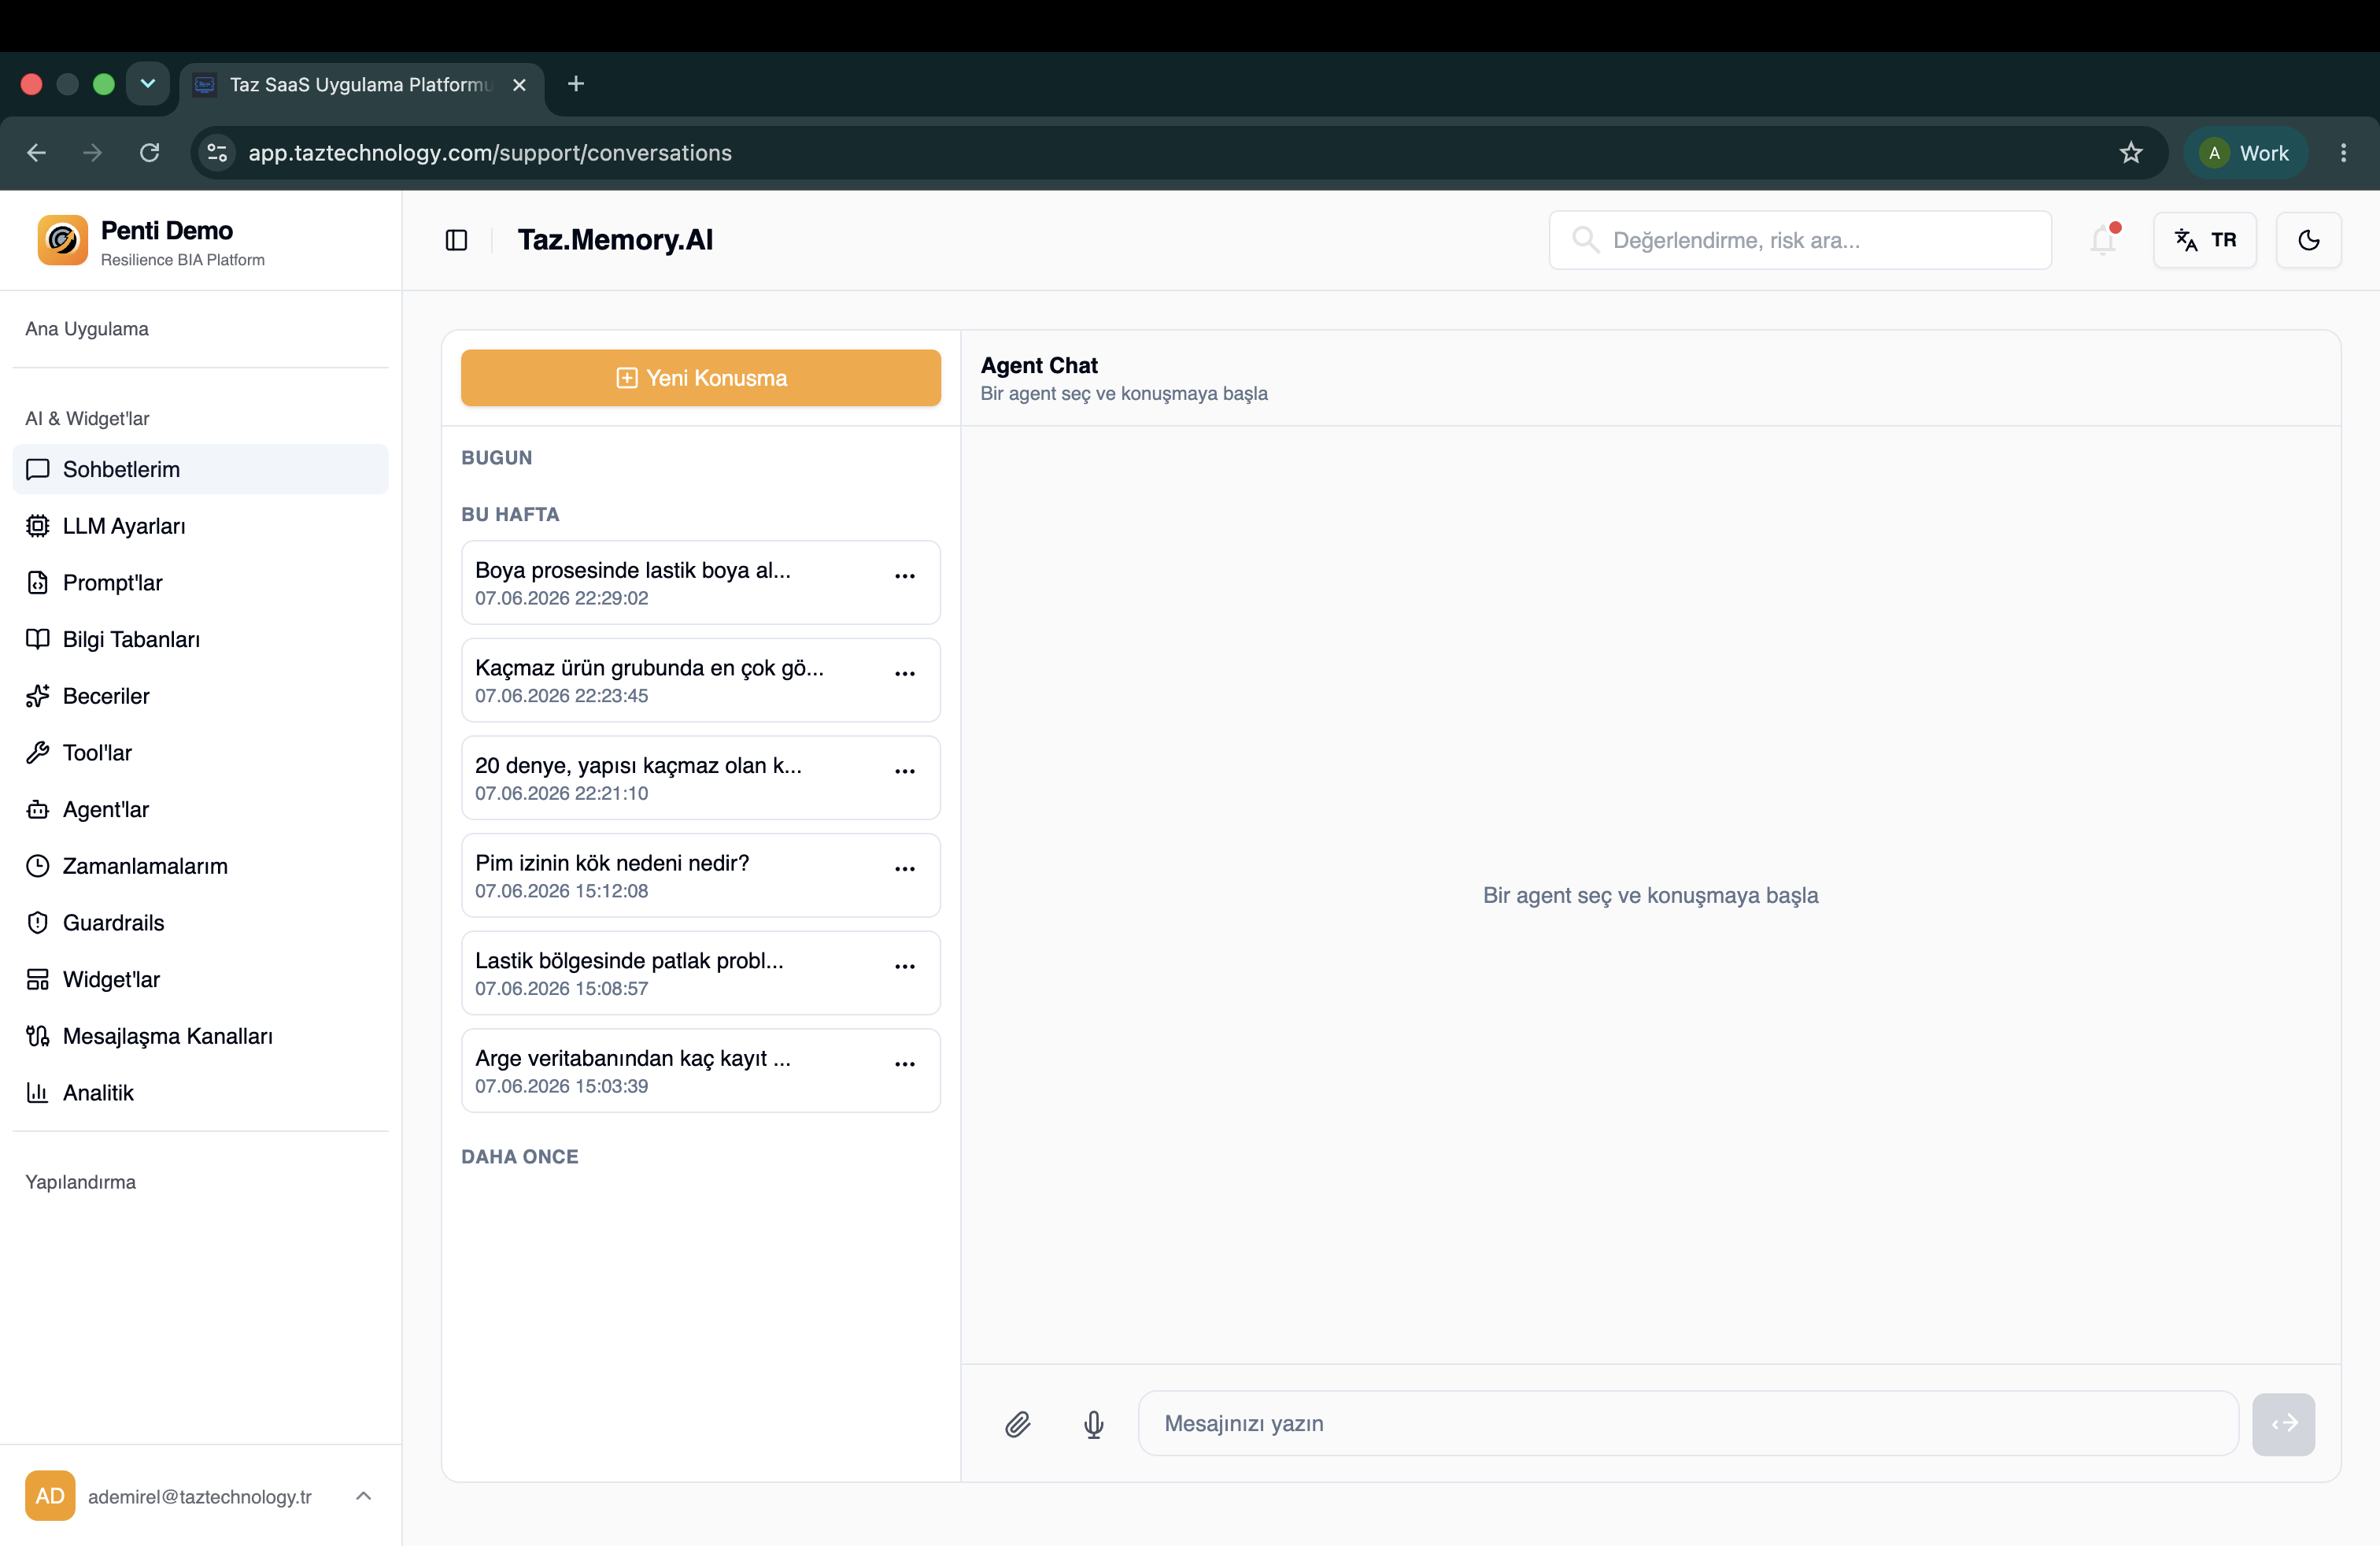Viewport: 2380px width, 1546px height.
Task: Switch to dark mode moon icon
Action: coord(2309,240)
